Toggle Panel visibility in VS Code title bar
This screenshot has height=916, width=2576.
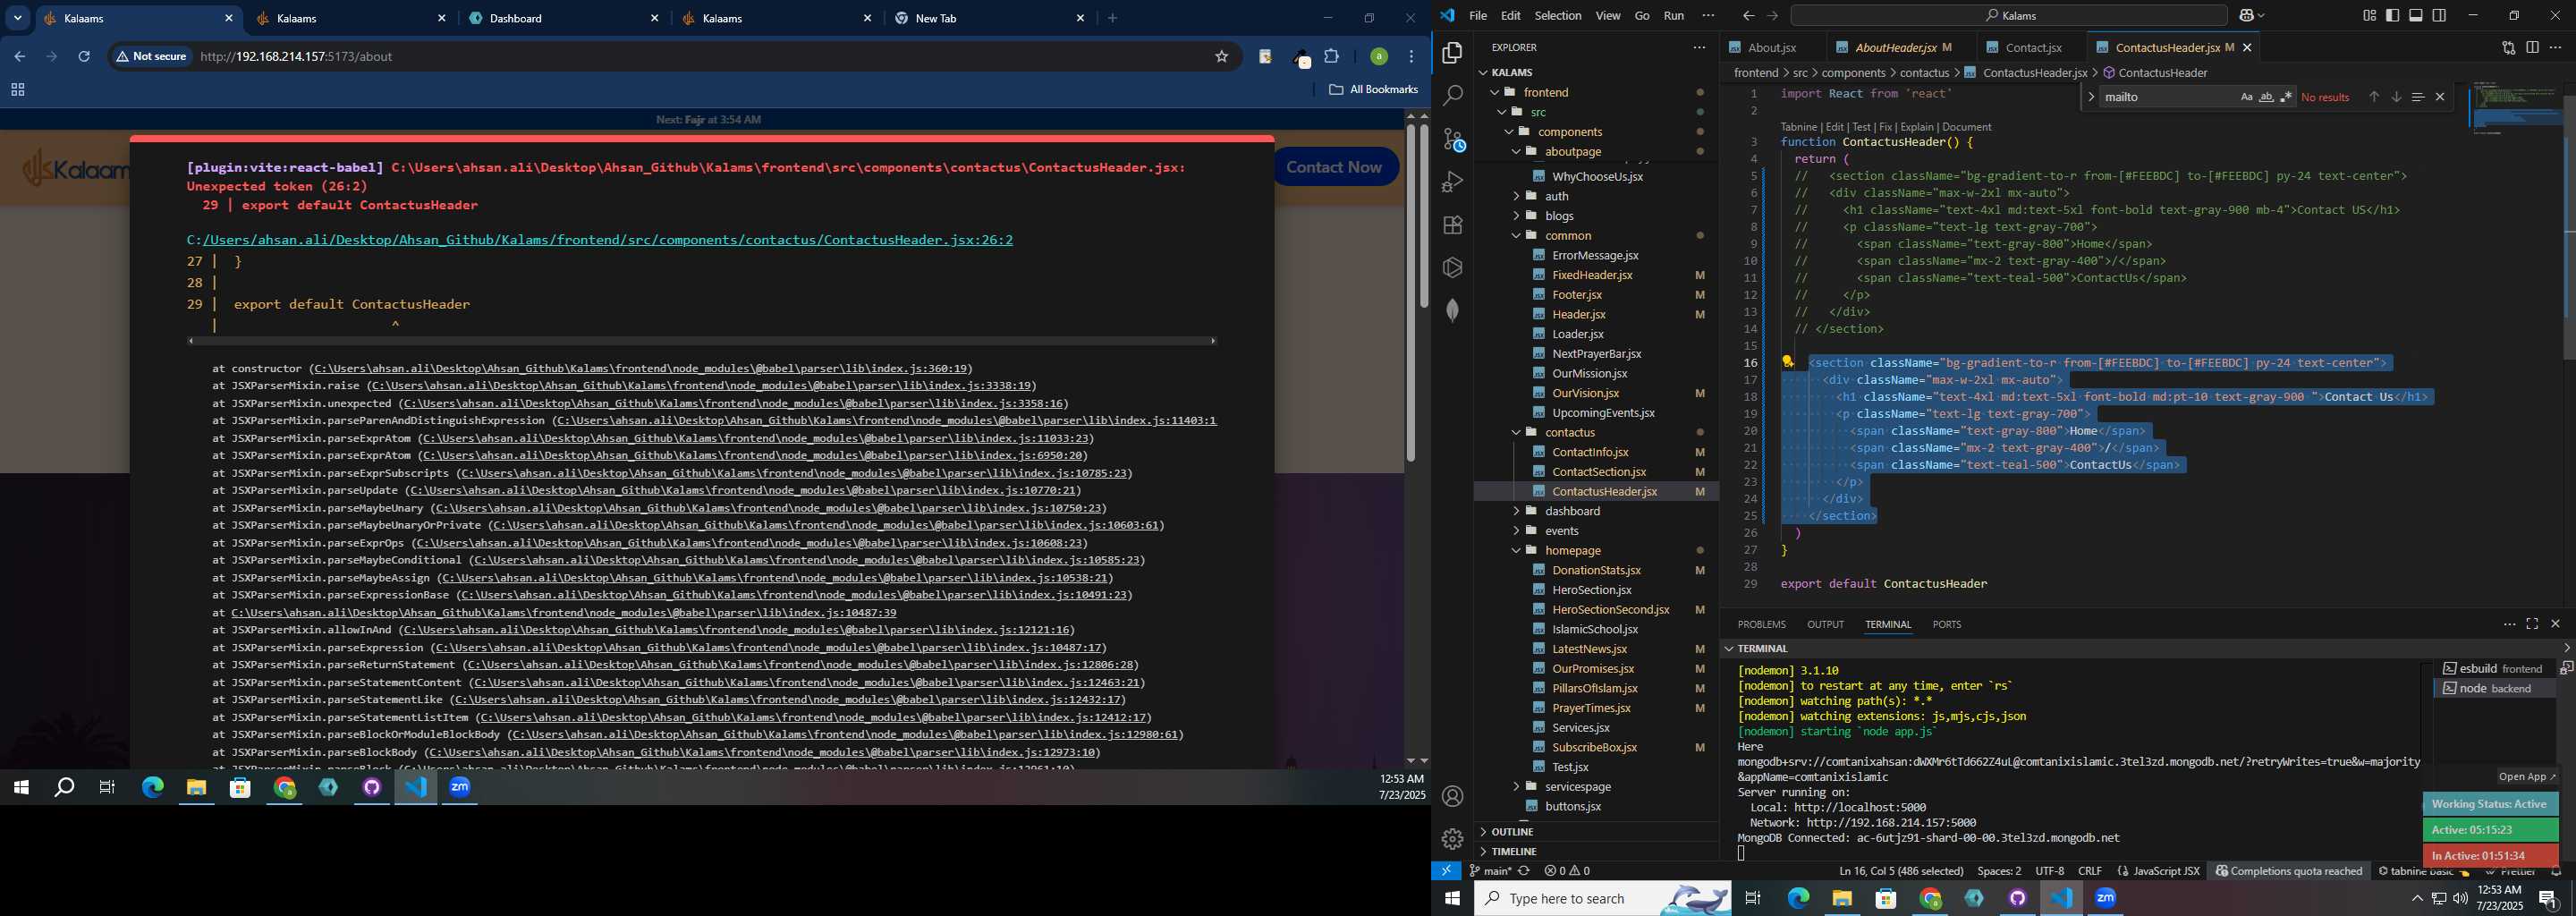tap(2416, 15)
